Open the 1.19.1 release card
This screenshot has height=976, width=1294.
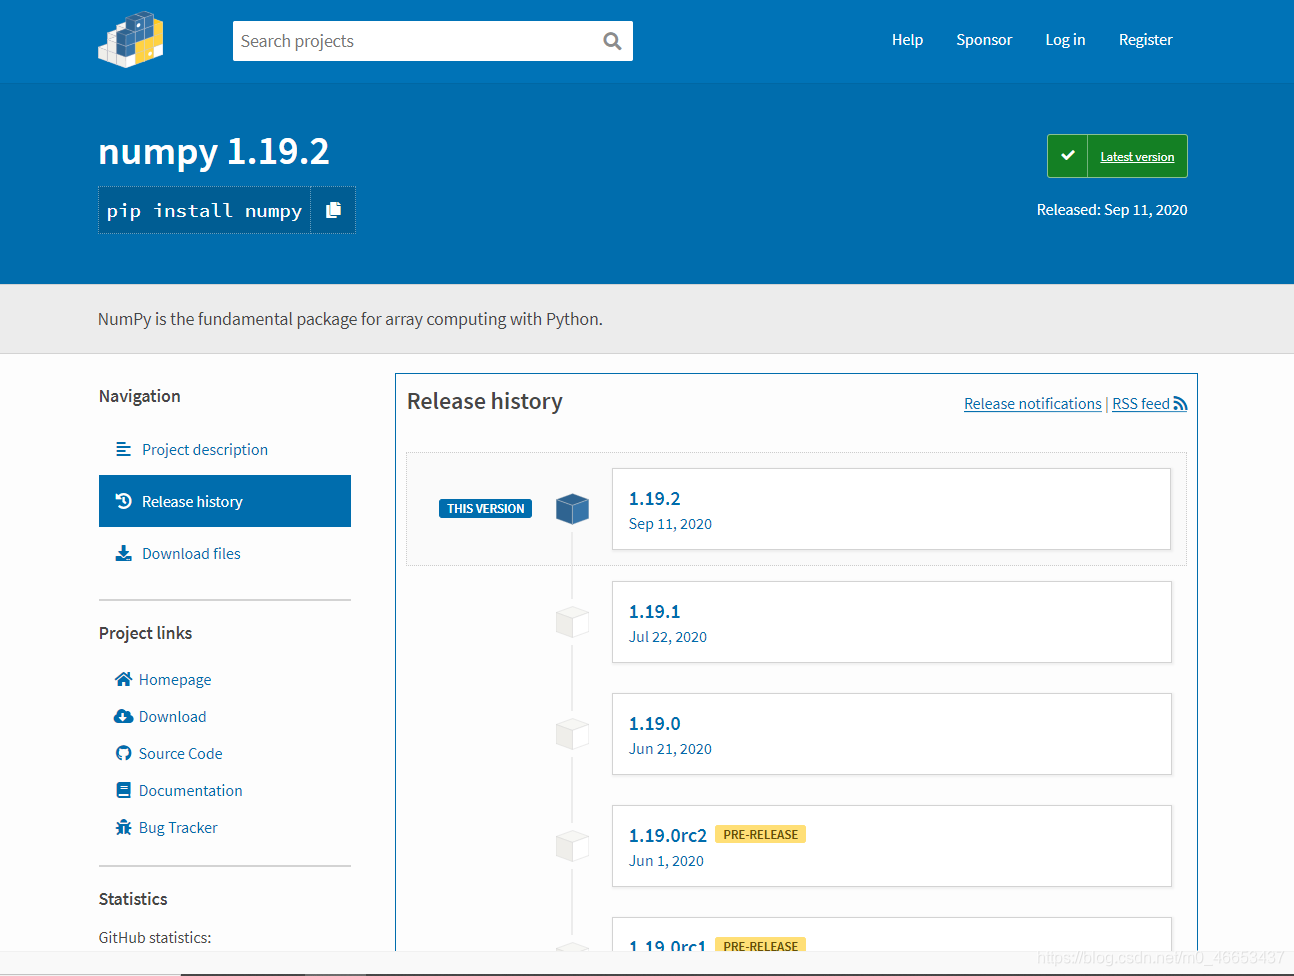pos(891,622)
